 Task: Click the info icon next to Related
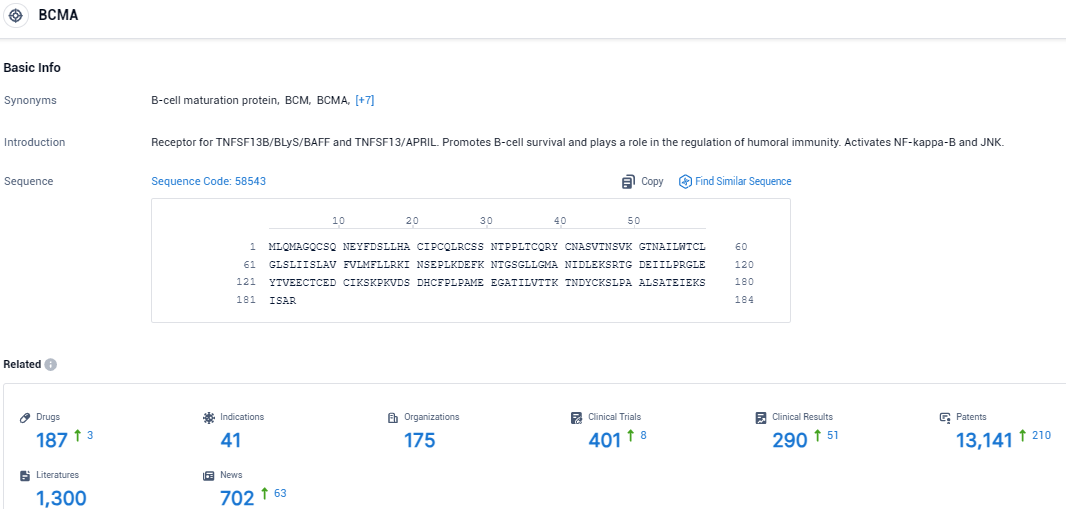(51, 365)
